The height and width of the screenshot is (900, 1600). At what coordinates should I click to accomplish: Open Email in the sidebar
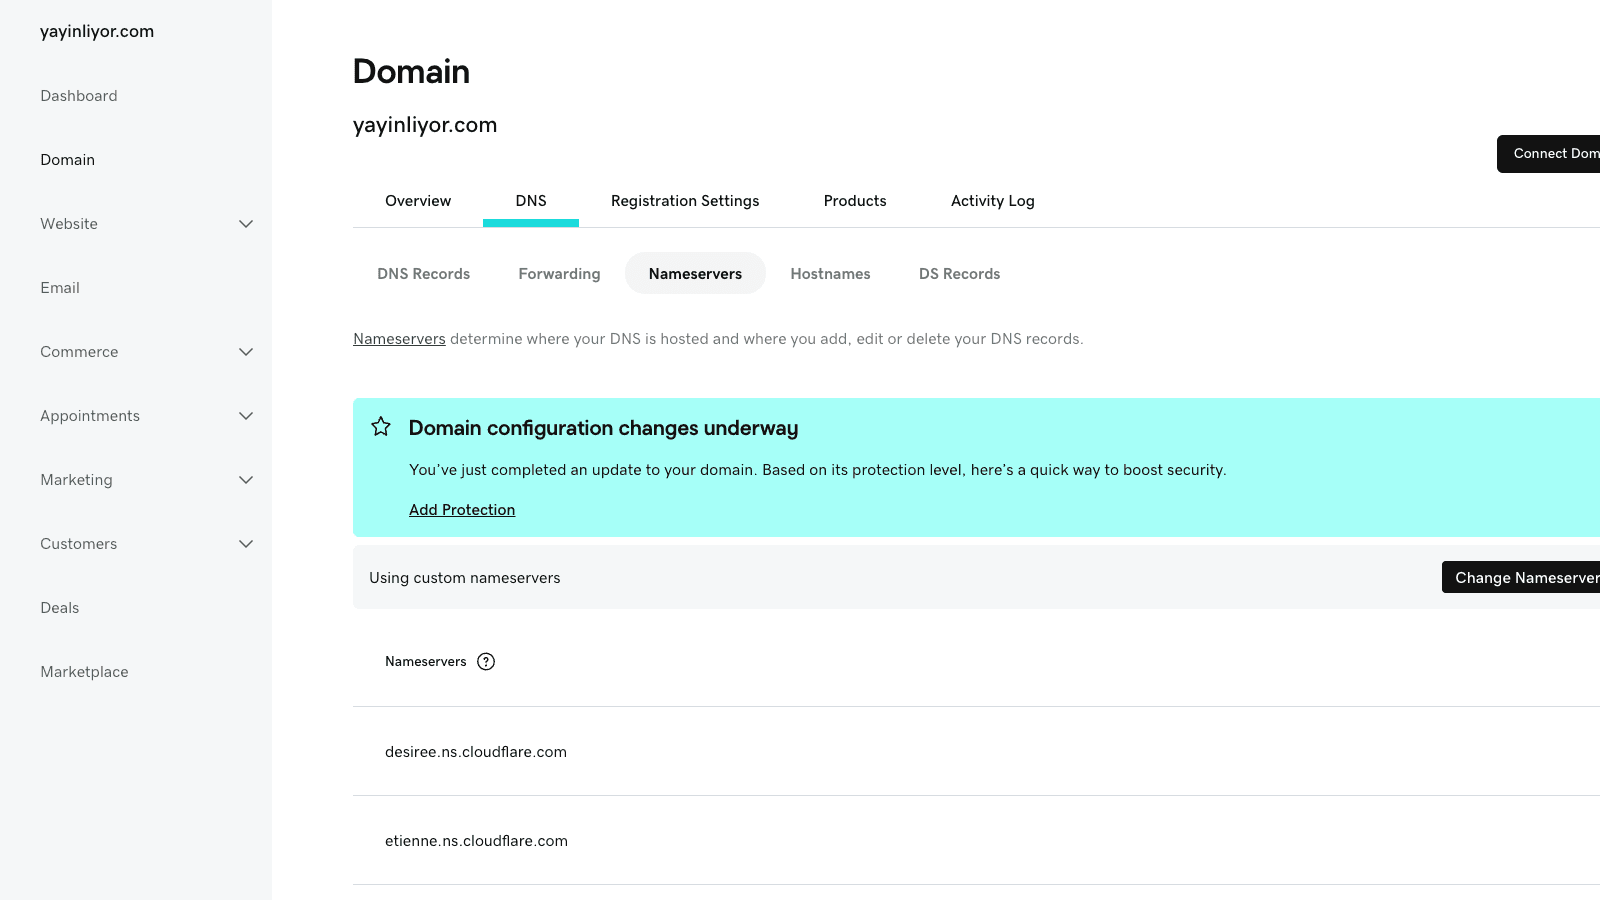click(60, 288)
